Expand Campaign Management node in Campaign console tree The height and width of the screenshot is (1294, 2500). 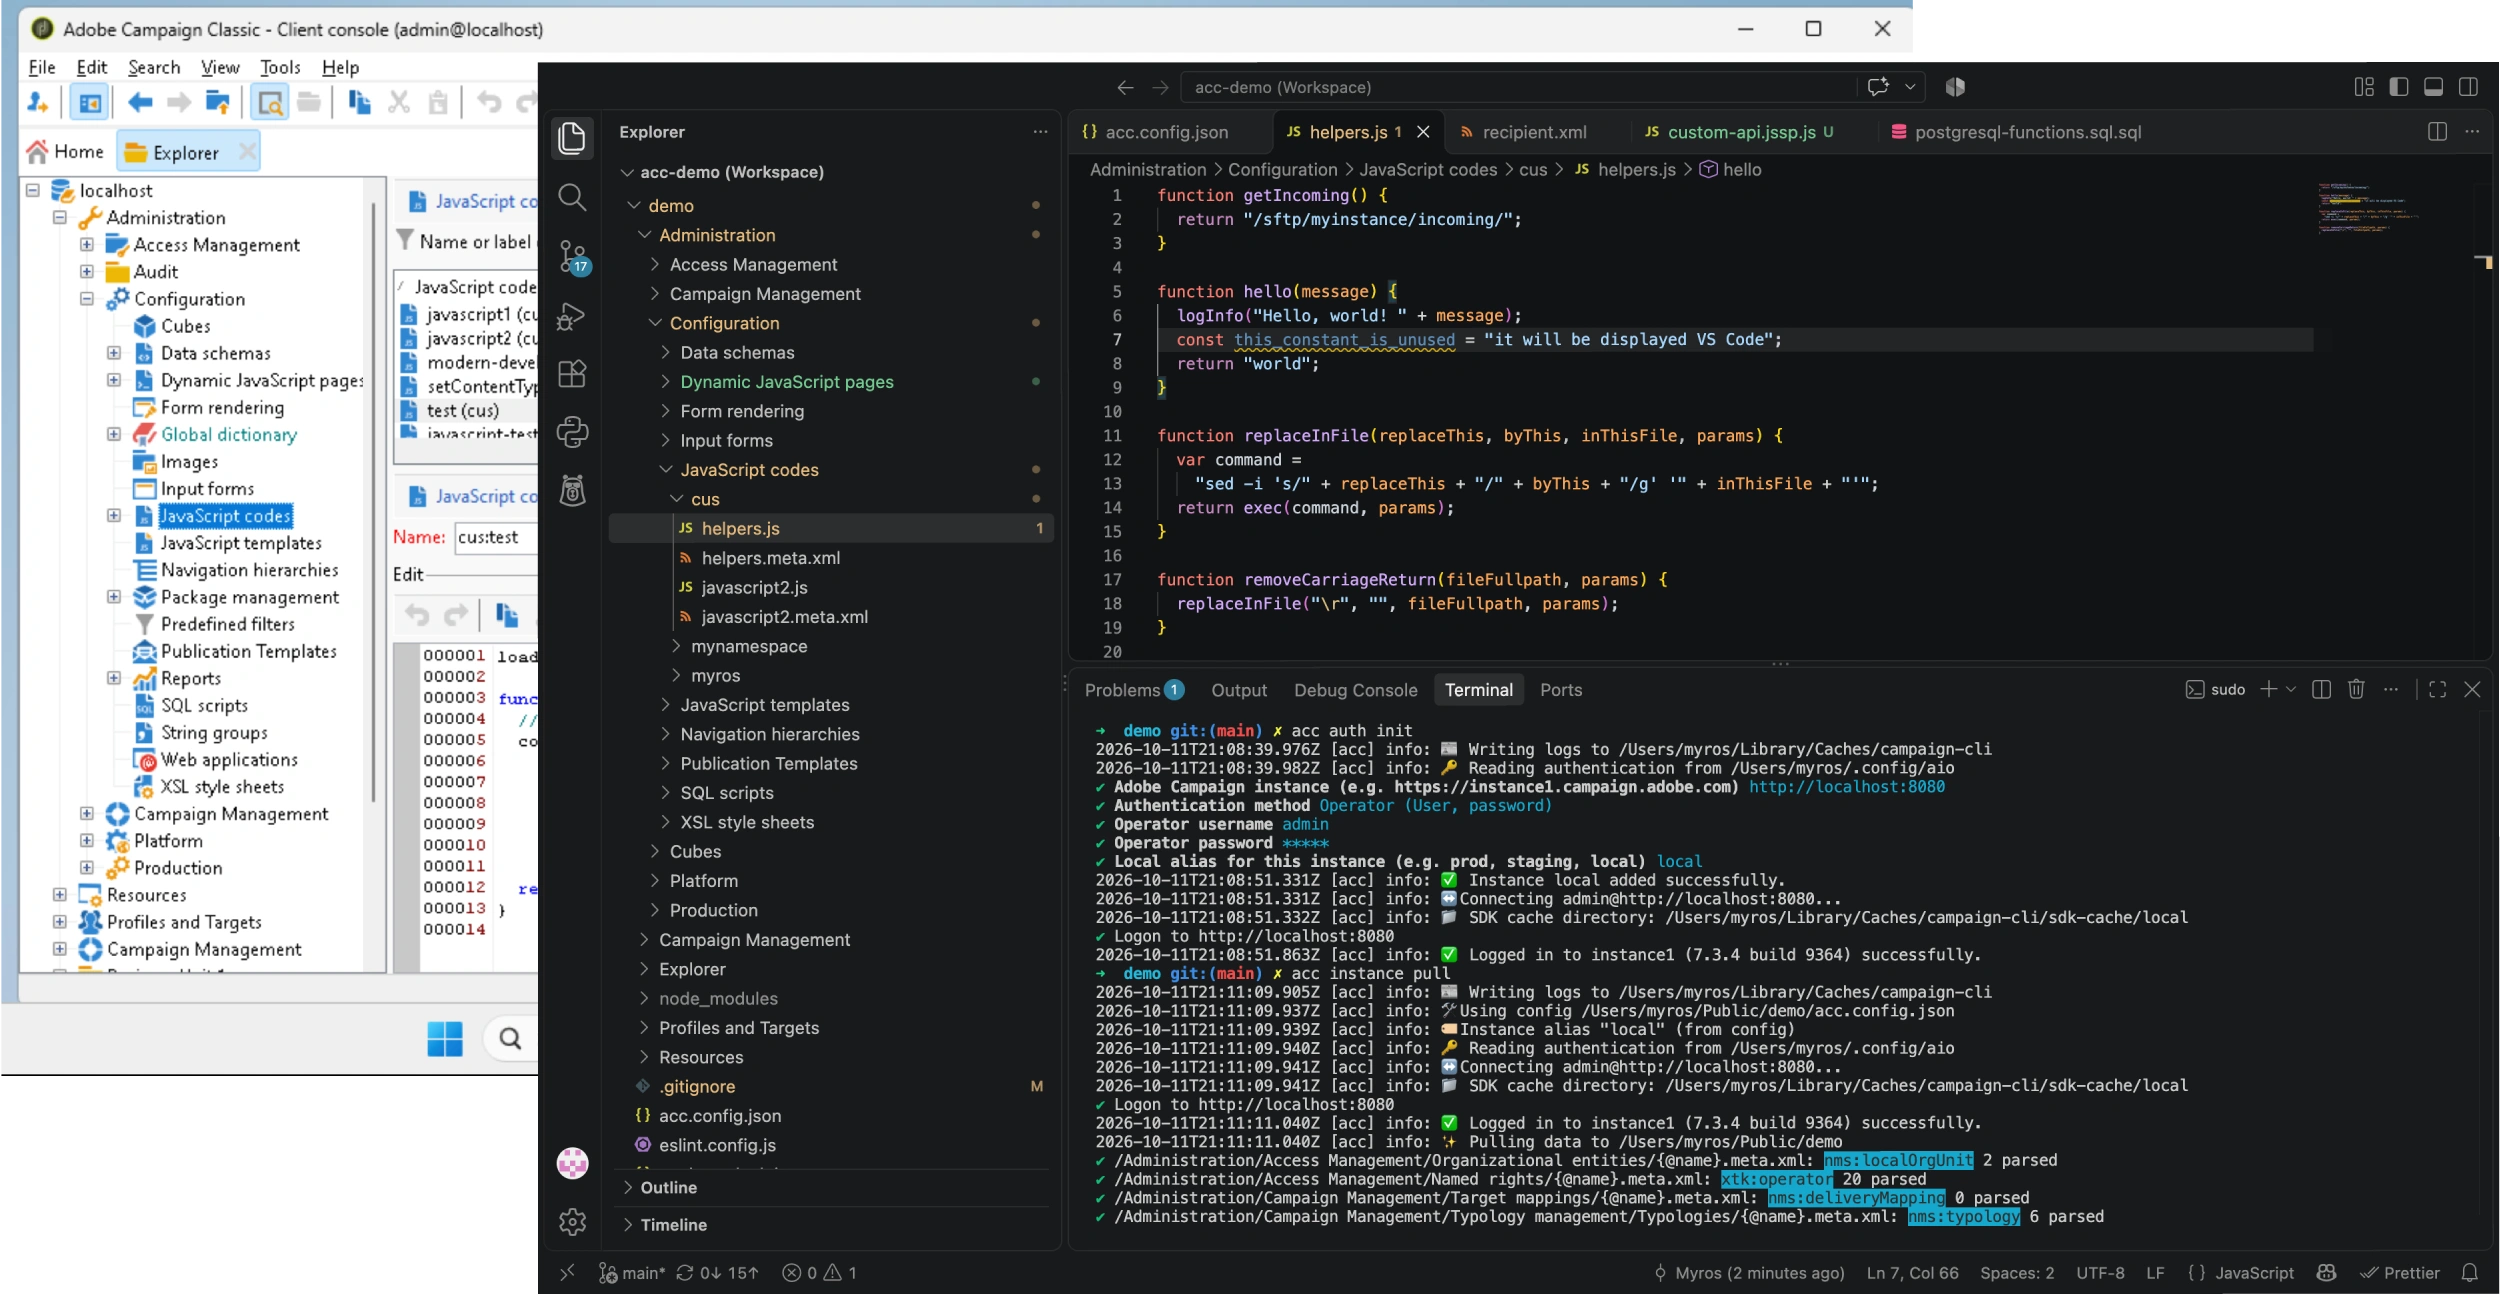tap(87, 813)
